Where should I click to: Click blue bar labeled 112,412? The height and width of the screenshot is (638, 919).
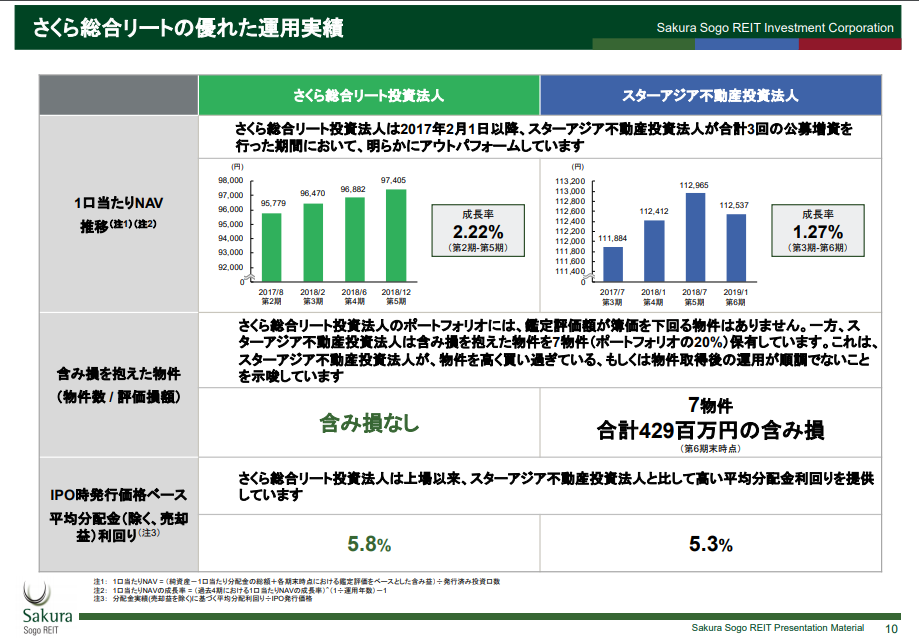click(x=654, y=251)
